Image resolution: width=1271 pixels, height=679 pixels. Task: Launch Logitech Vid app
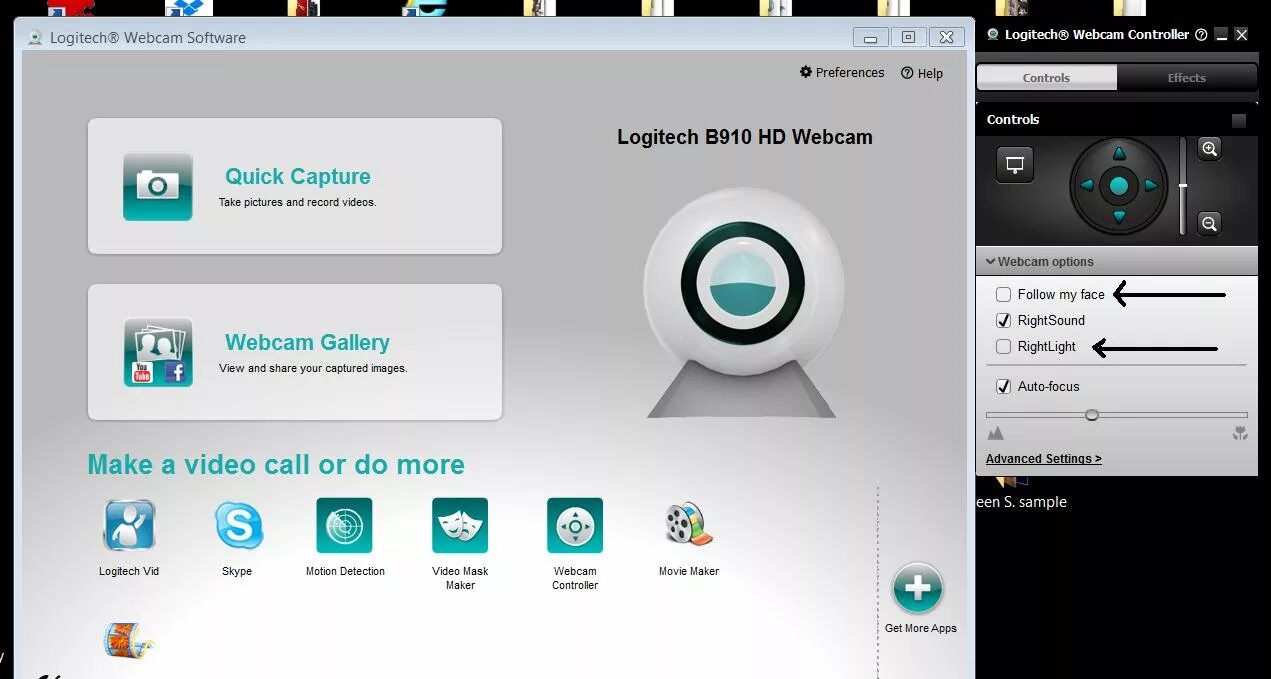click(129, 526)
